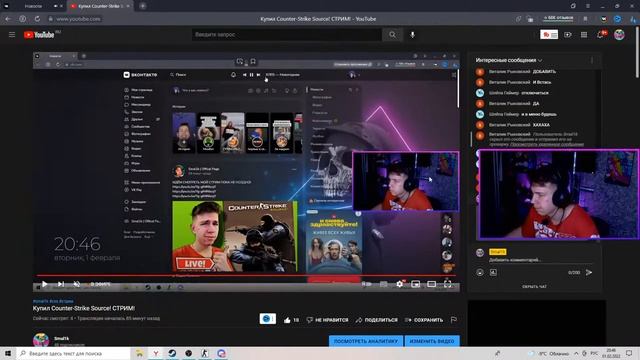Open the account avatar menu
This screenshot has width=640, height=360.
point(619,35)
